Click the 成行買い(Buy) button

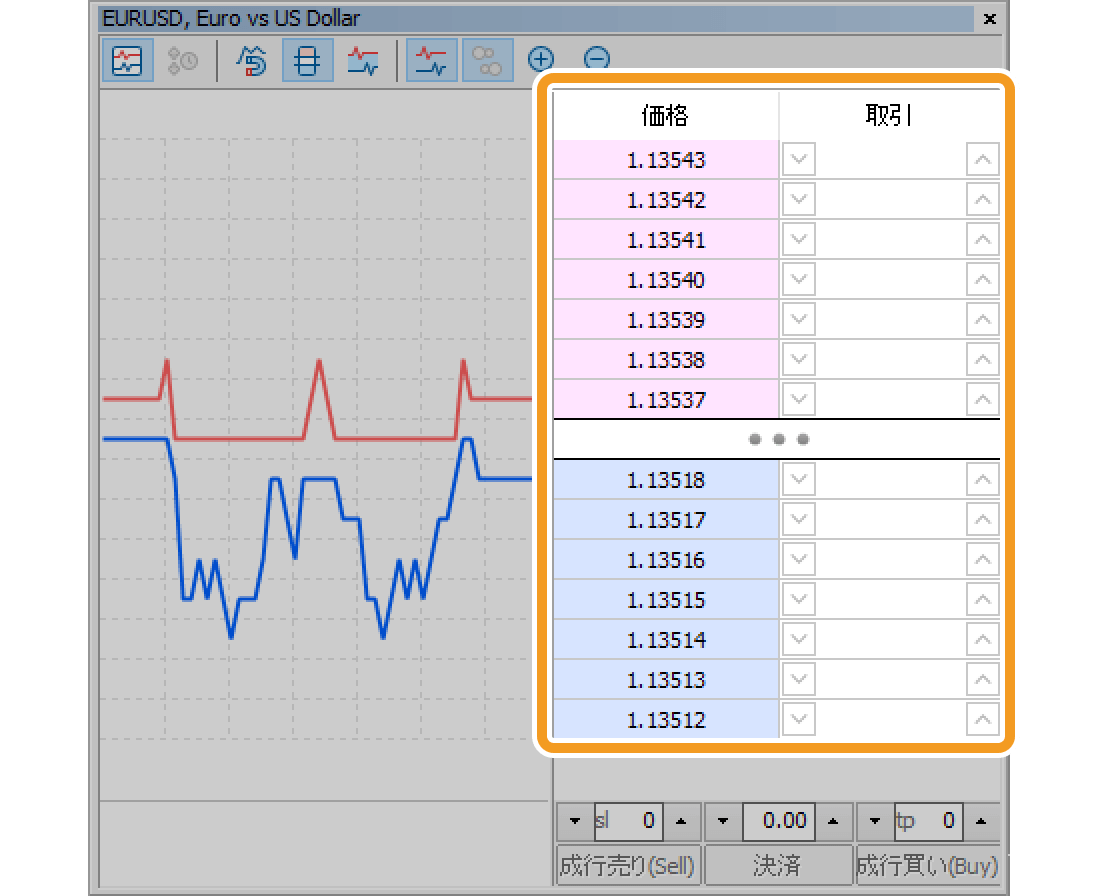(927, 865)
